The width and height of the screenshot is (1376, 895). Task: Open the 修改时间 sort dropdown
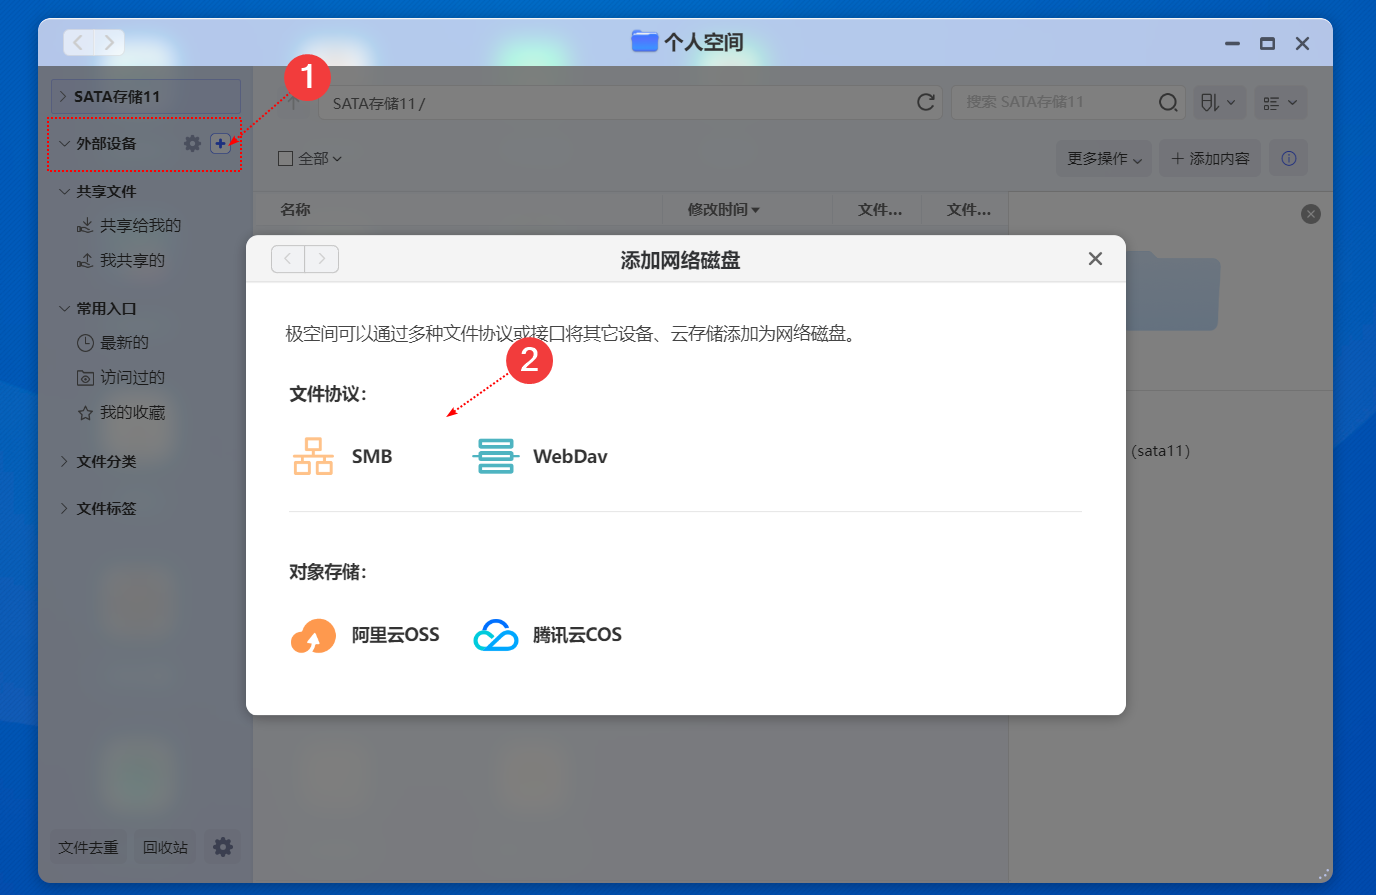pyautogui.click(x=724, y=209)
